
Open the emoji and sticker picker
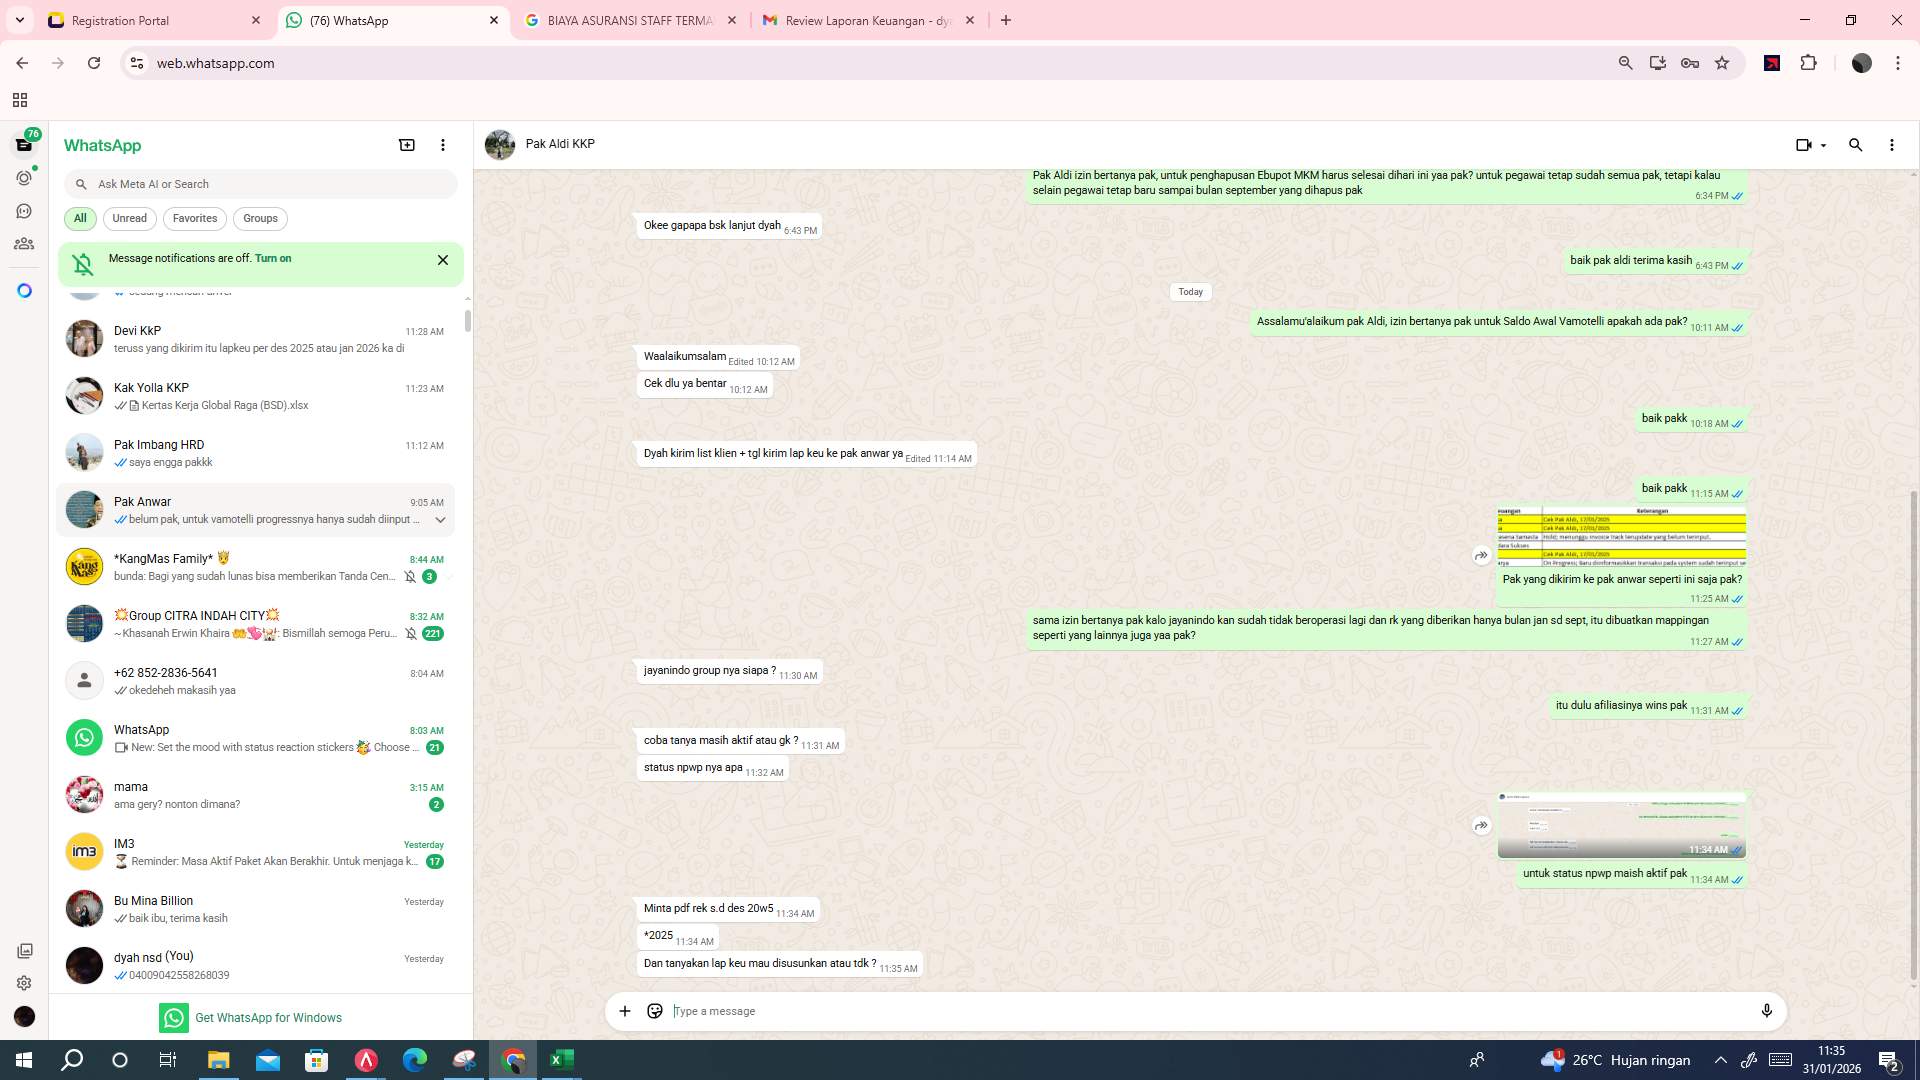coord(655,1011)
